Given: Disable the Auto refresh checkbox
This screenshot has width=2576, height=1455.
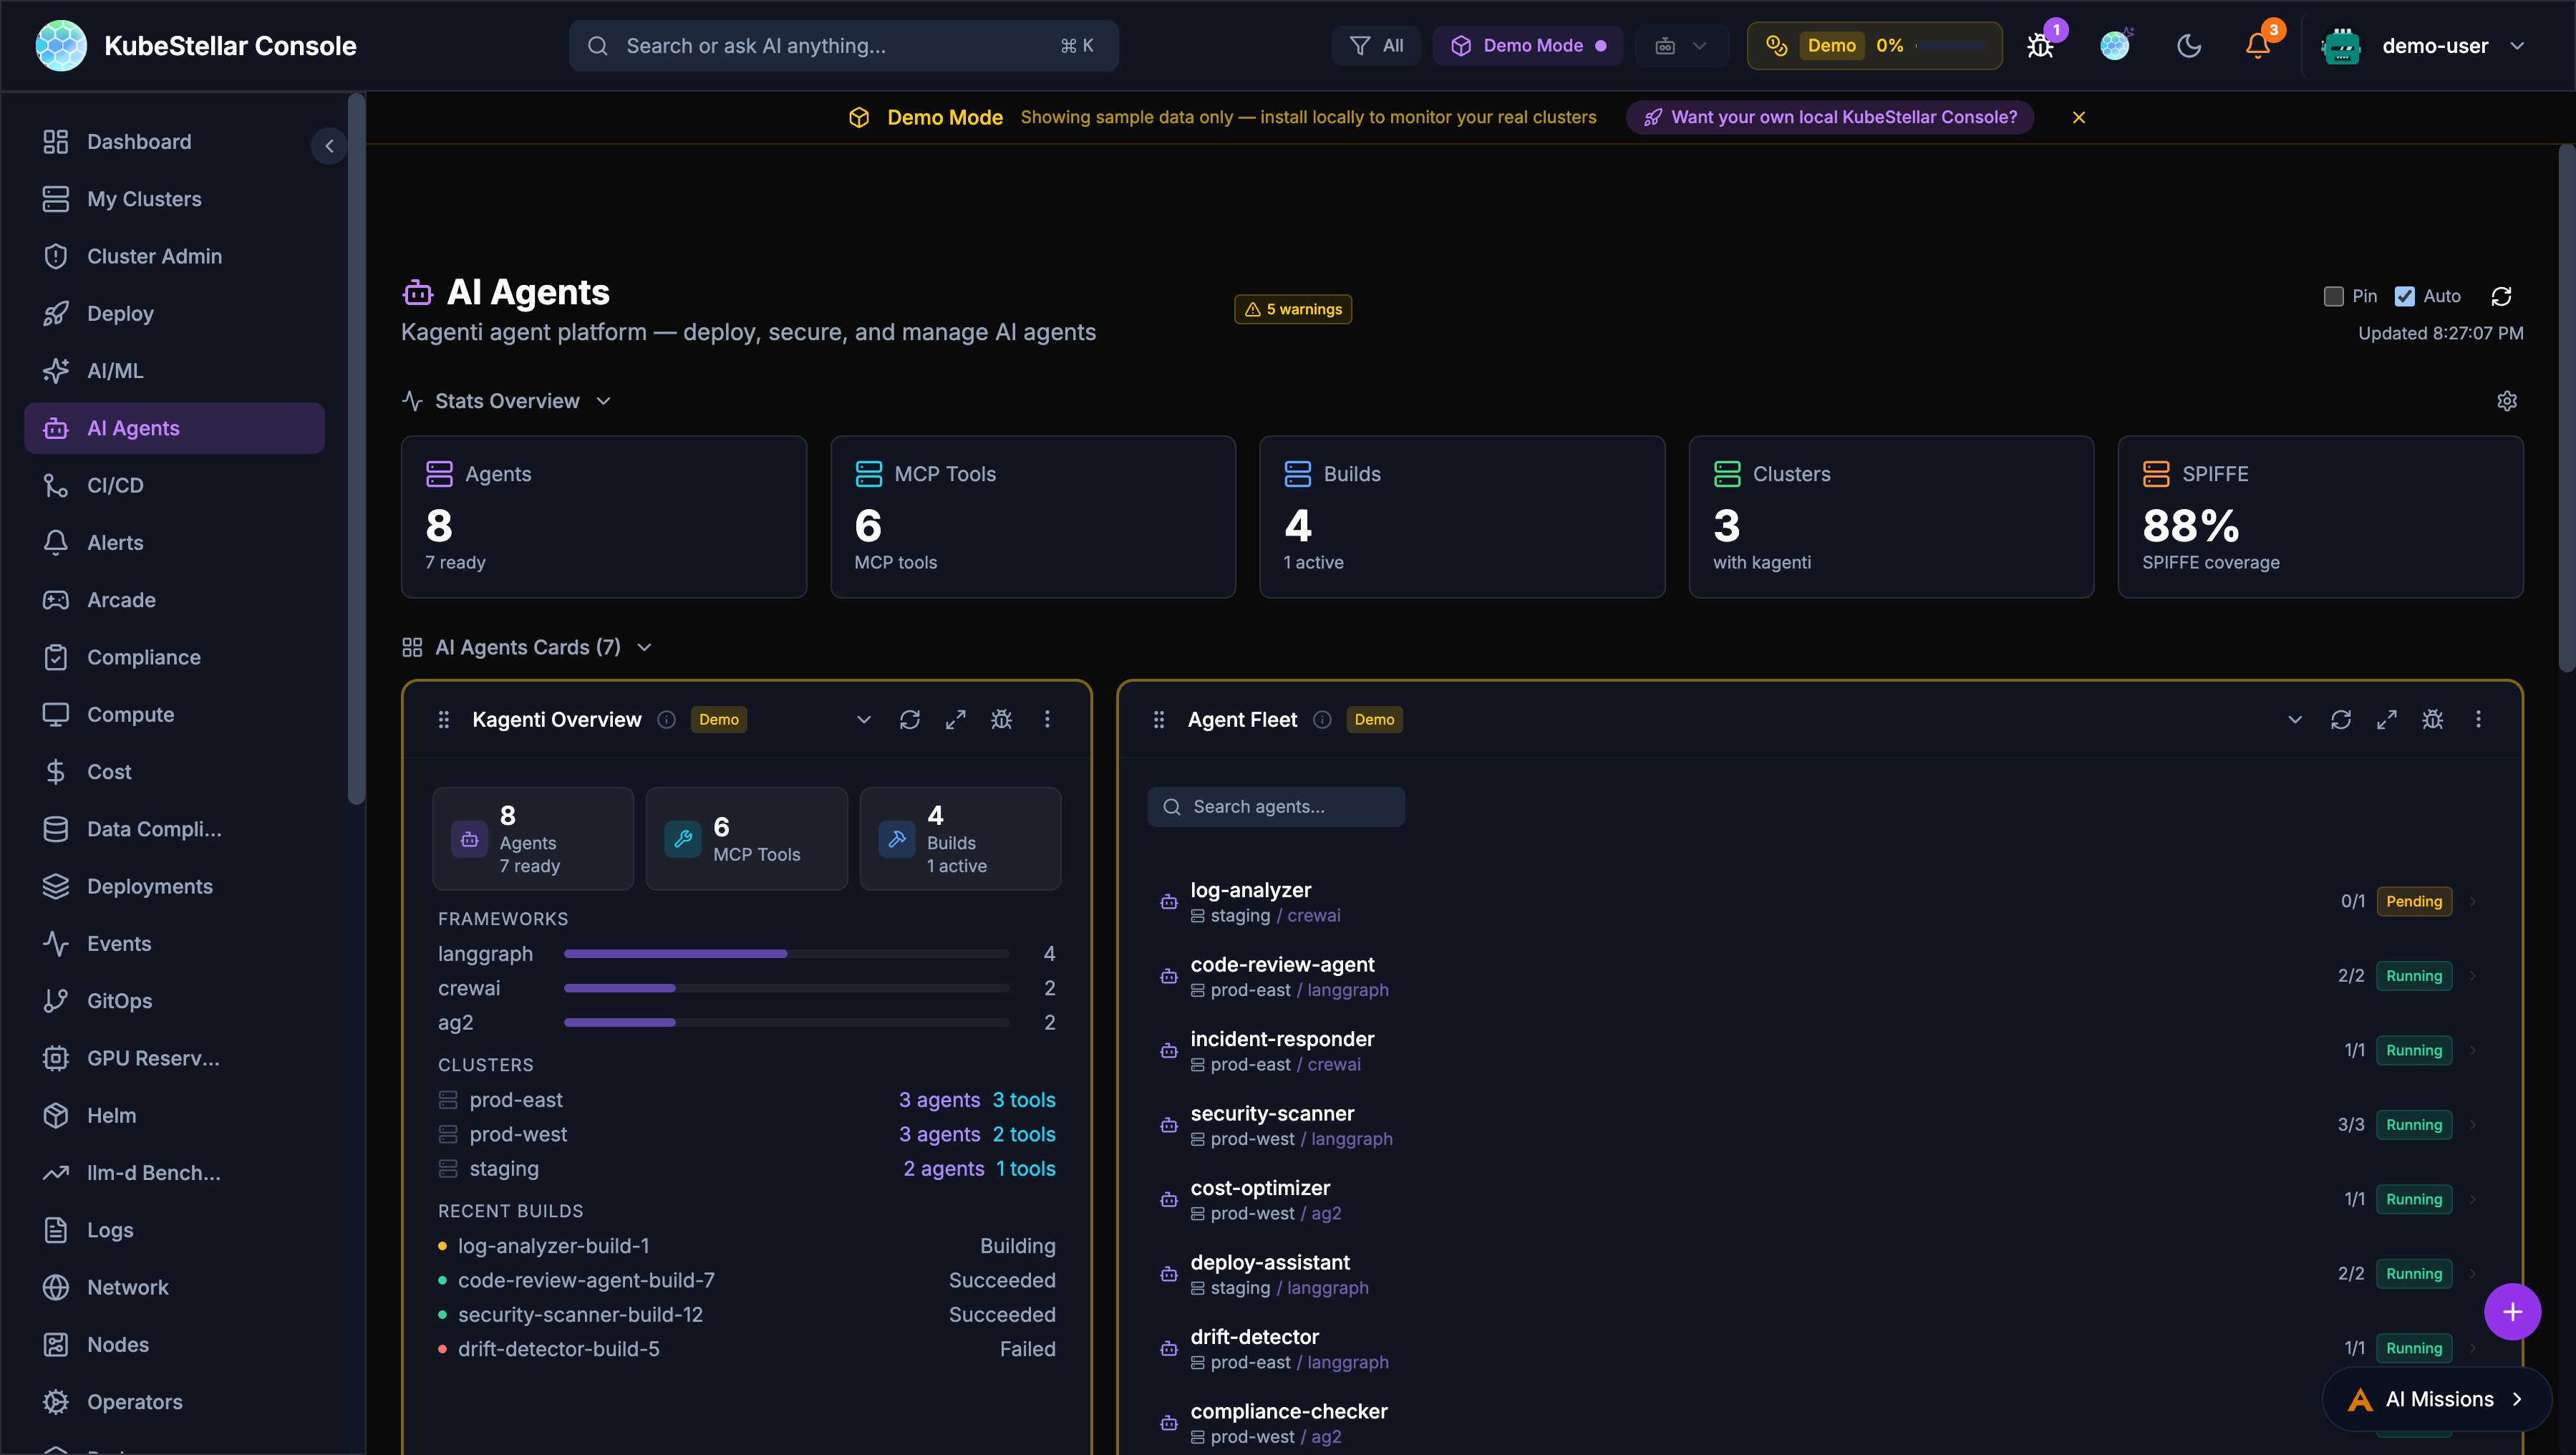Looking at the screenshot, I should pos(2406,296).
